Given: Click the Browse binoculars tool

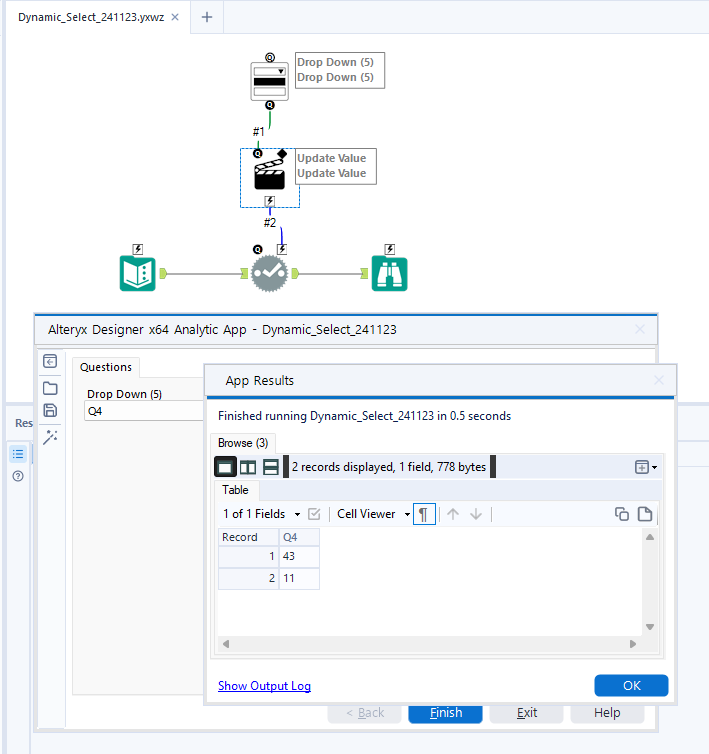Looking at the screenshot, I should point(390,274).
